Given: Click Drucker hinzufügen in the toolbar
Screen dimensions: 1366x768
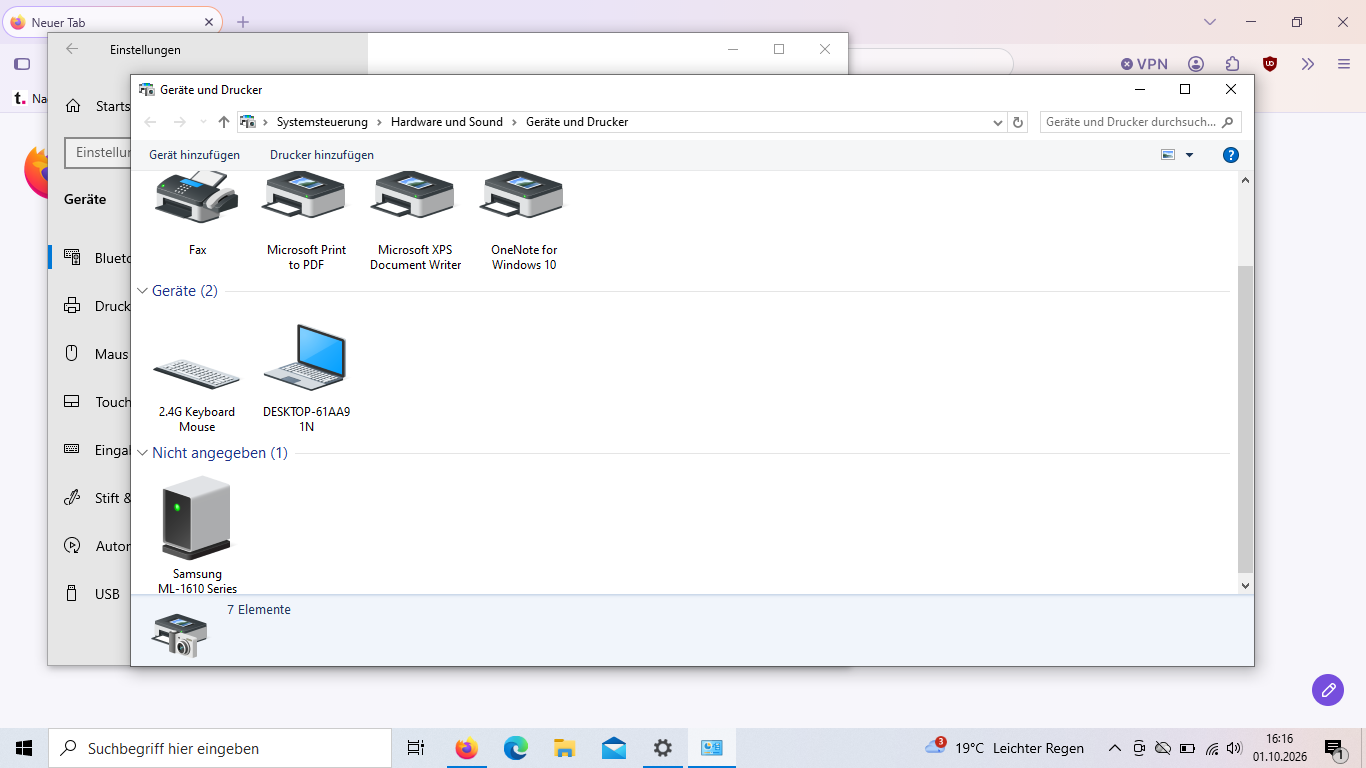Looking at the screenshot, I should (x=322, y=155).
